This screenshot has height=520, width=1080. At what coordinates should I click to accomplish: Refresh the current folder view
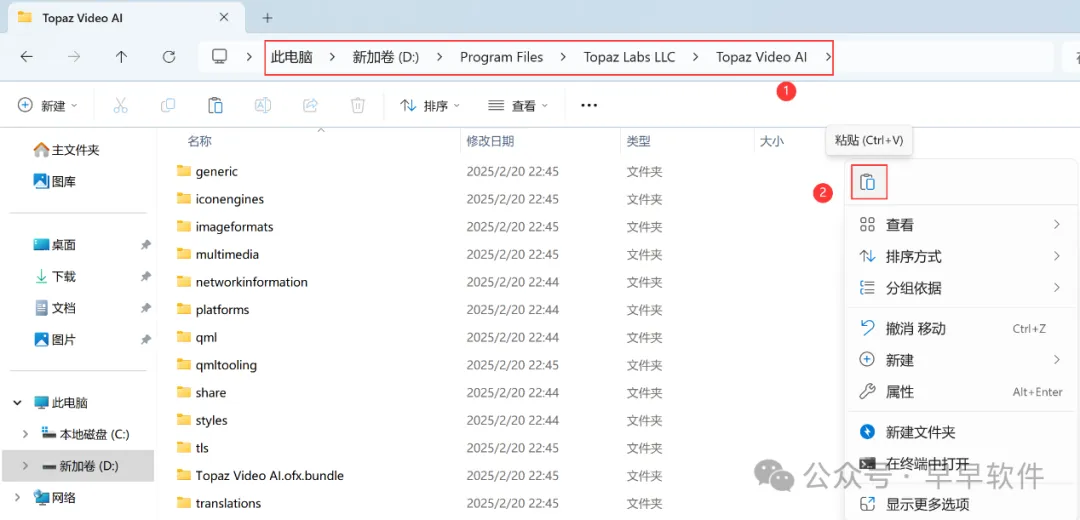(169, 57)
